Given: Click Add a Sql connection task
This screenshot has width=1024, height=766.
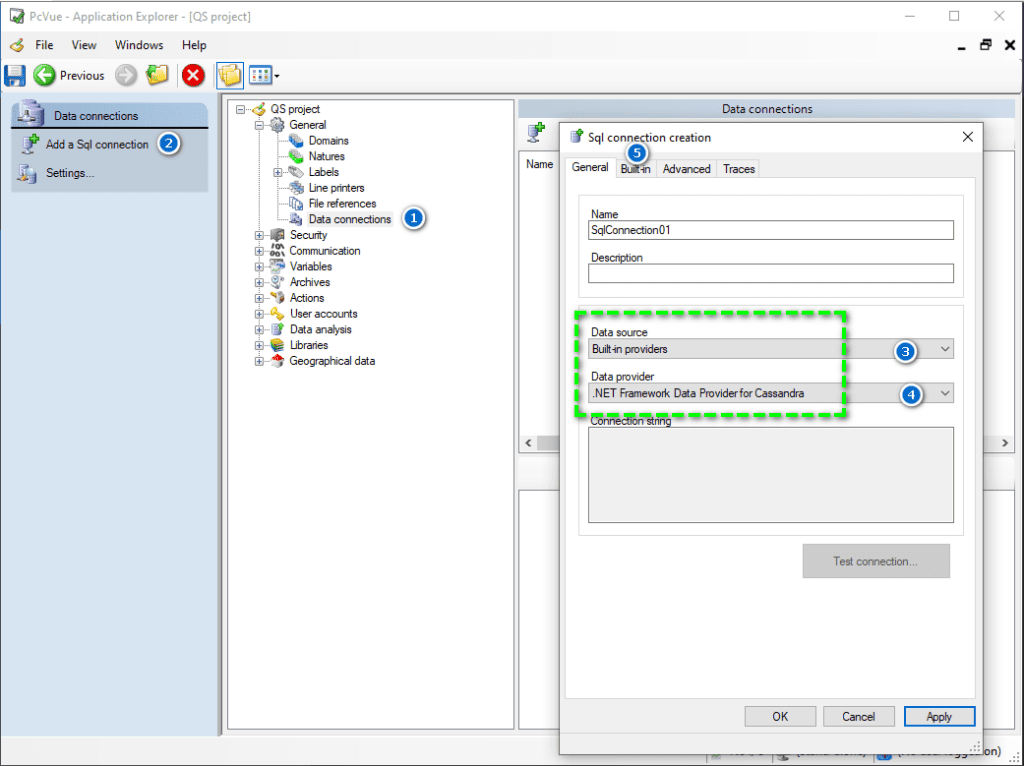Looking at the screenshot, I should pos(97,144).
